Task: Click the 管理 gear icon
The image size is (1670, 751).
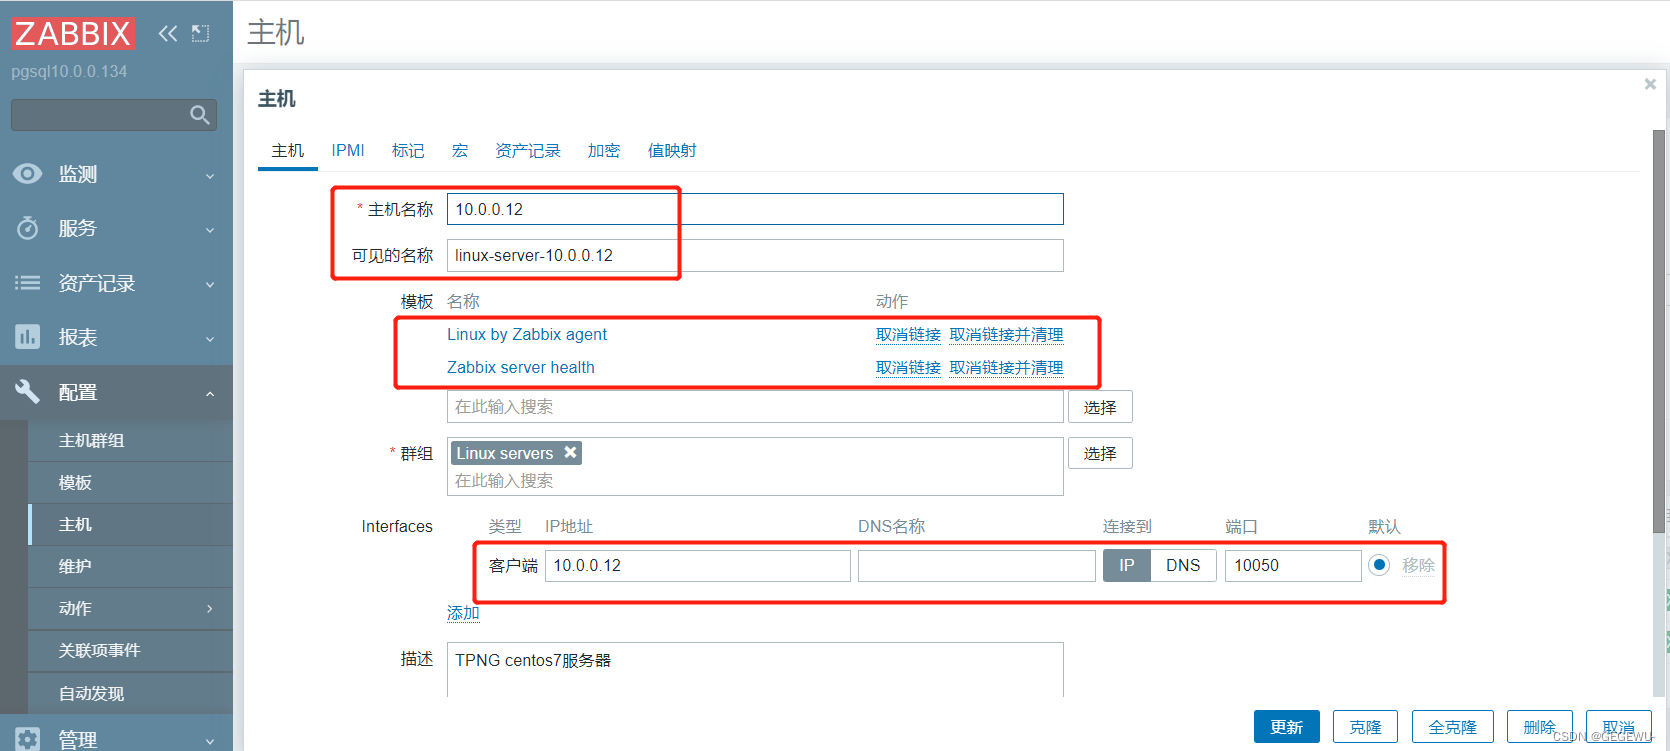Action: (x=28, y=739)
